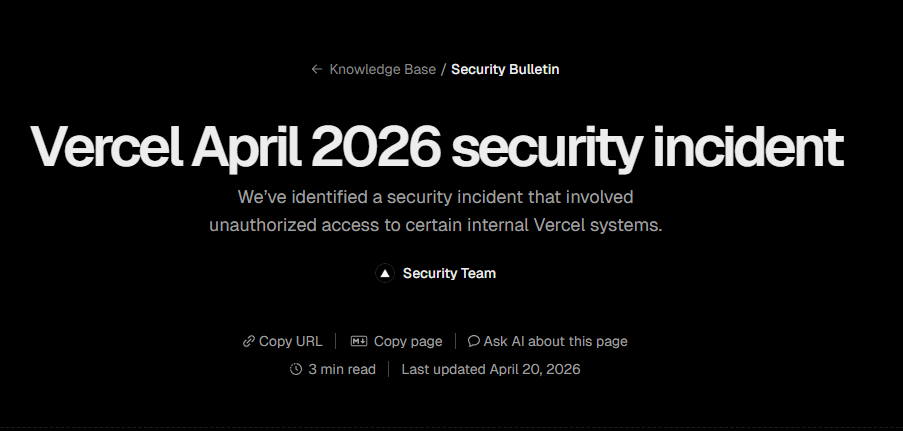Image resolution: width=903 pixels, height=431 pixels.
Task: Click the Last updated April 20, 2026 date
Action: point(490,369)
